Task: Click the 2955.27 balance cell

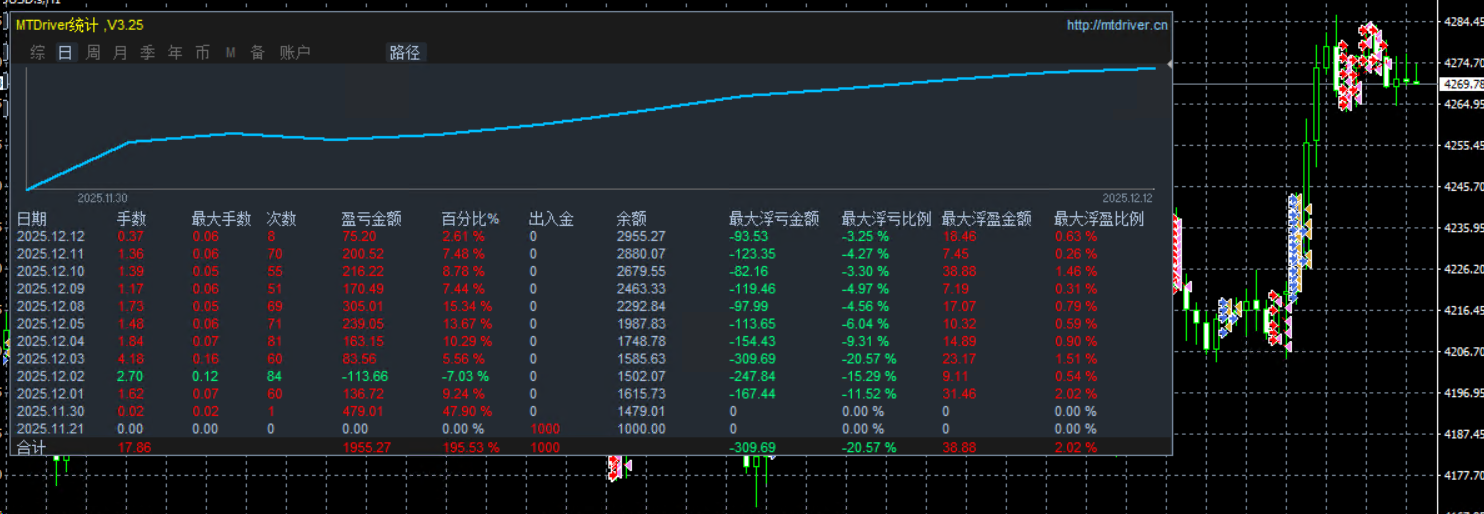Action: tap(641, 236)
